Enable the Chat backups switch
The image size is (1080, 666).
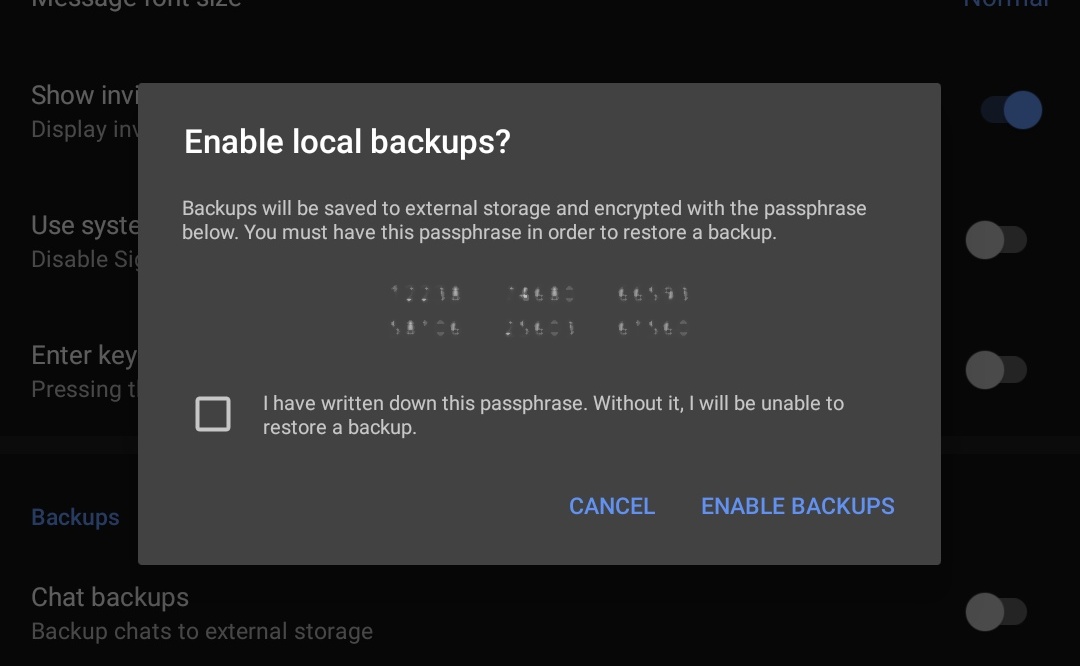(x=996, y=612)
